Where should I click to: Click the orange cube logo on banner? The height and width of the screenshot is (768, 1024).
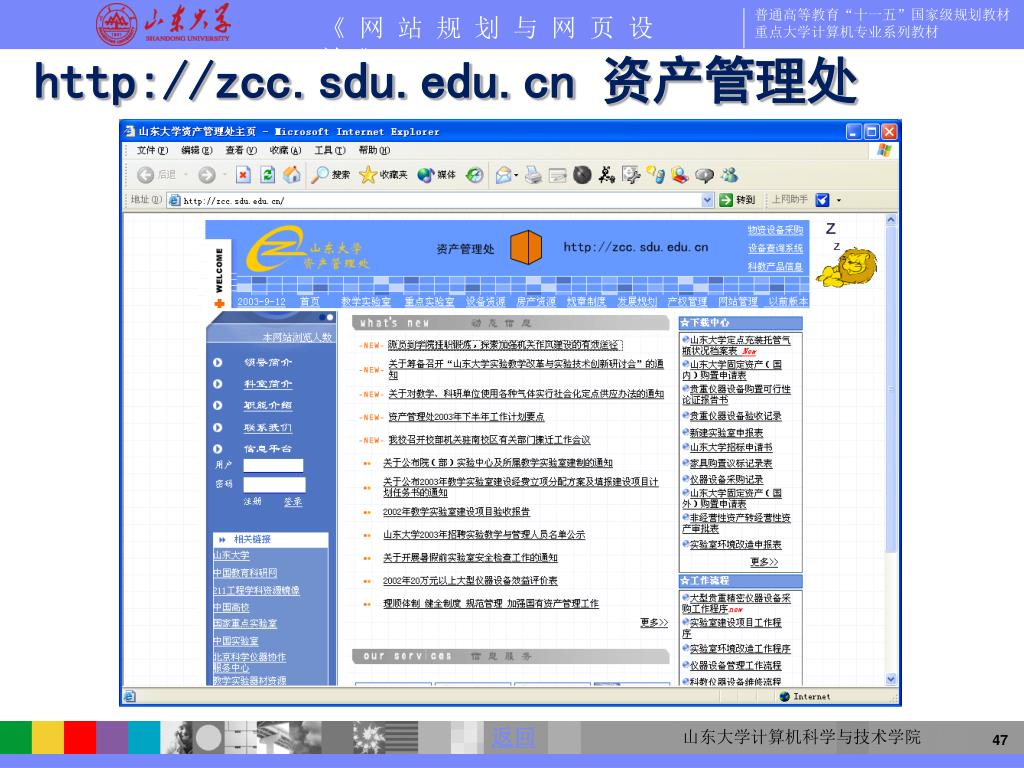pos(526,248)
